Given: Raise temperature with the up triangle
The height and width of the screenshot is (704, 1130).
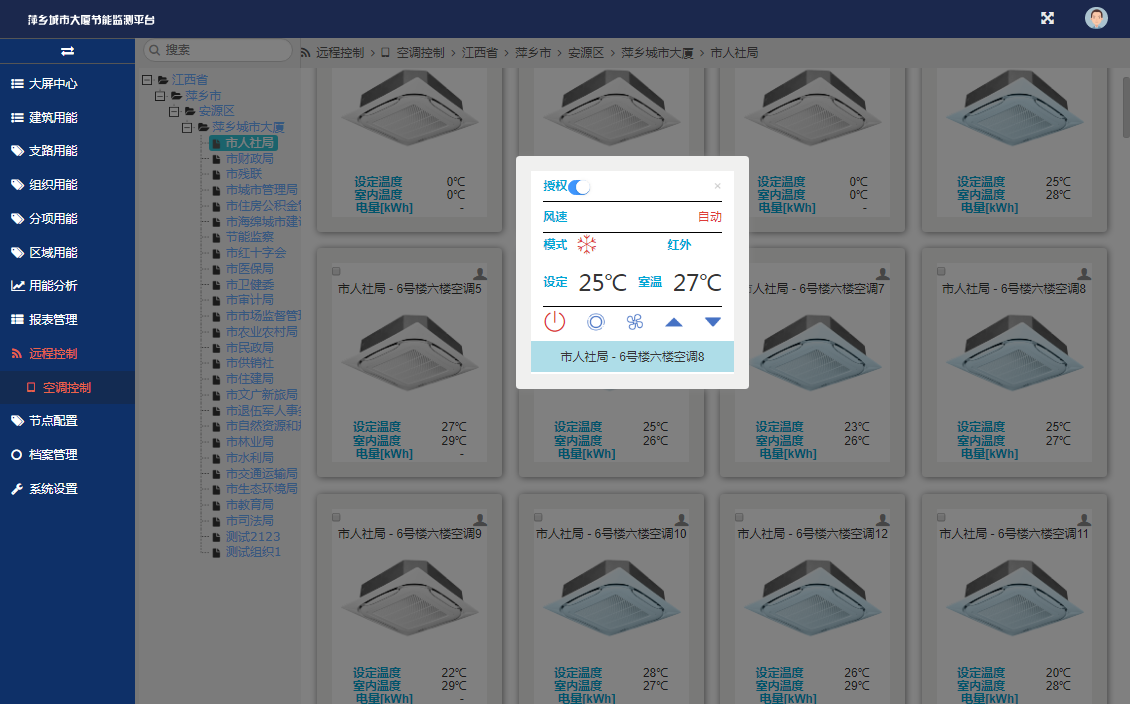Looking at the screenshot, I should [x=674, y=322].
